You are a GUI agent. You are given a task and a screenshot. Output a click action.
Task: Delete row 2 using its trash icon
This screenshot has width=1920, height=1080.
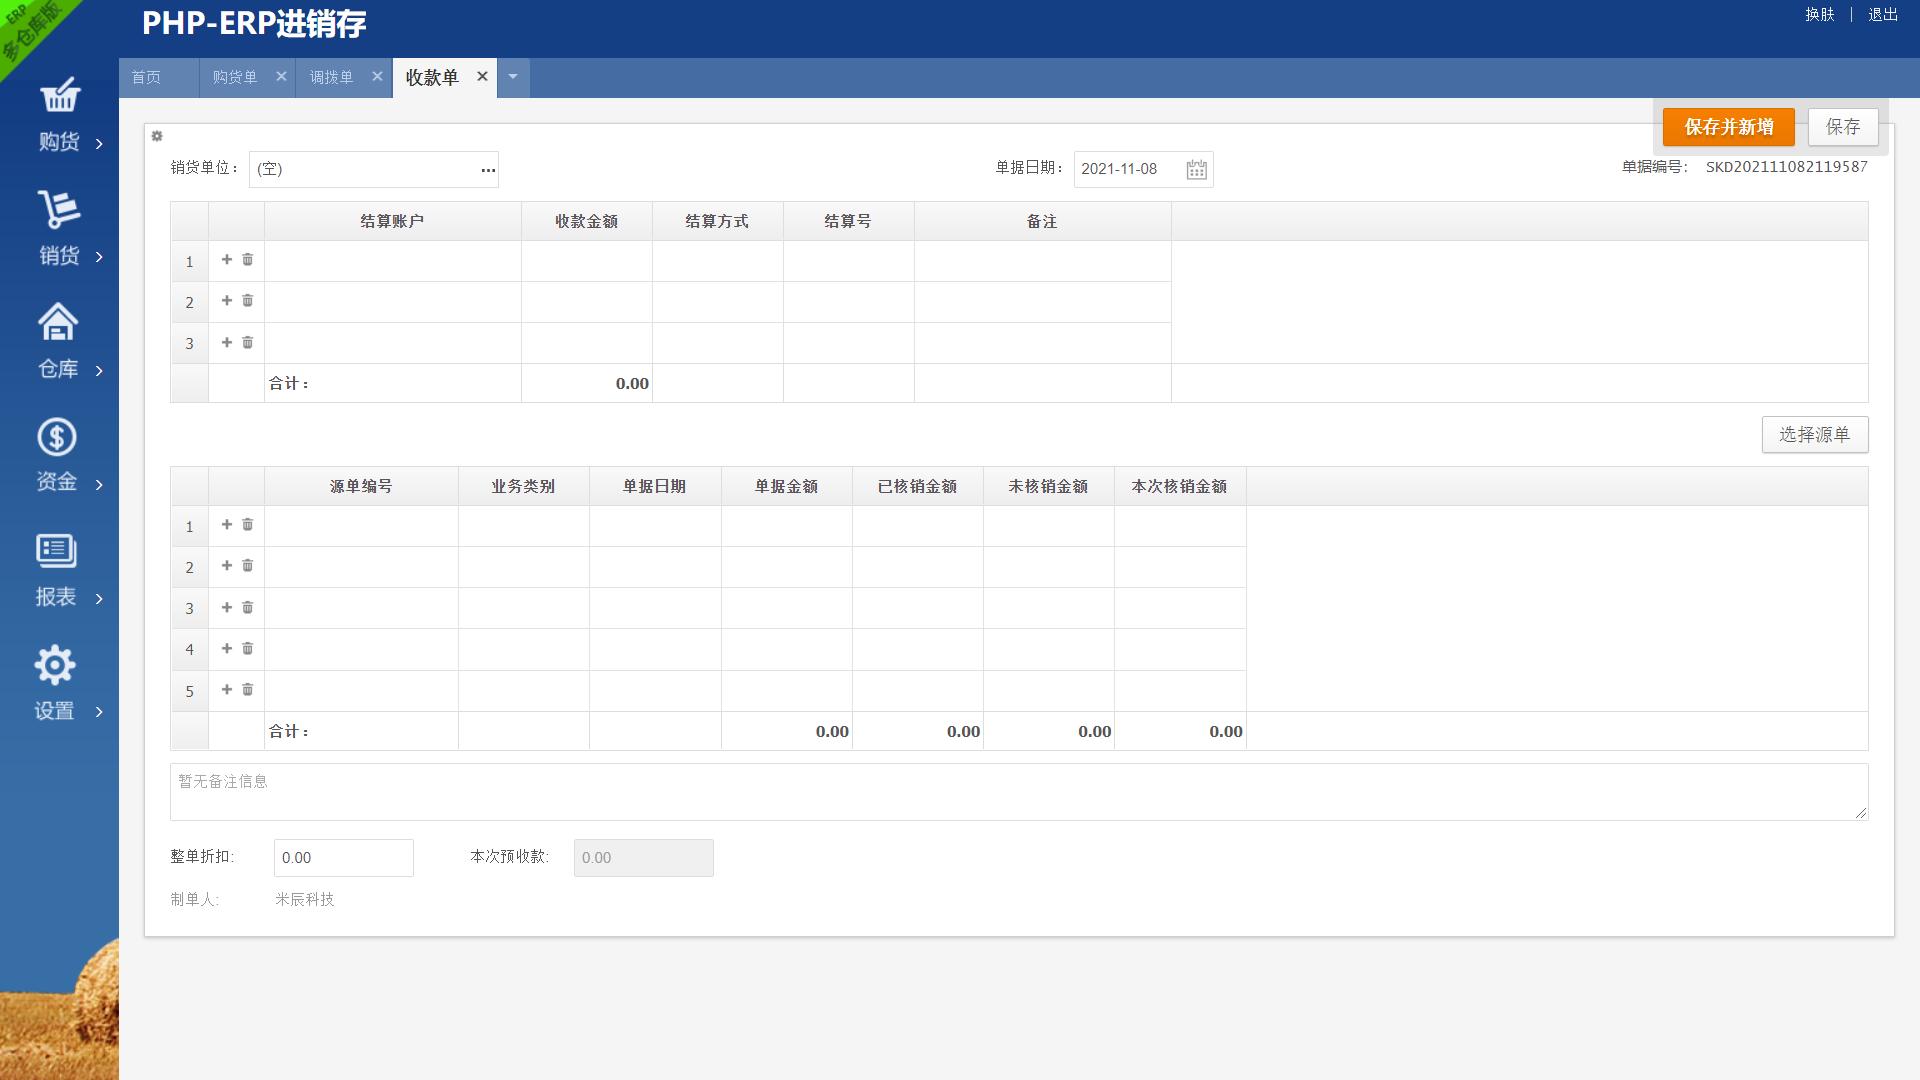[248, 301]
